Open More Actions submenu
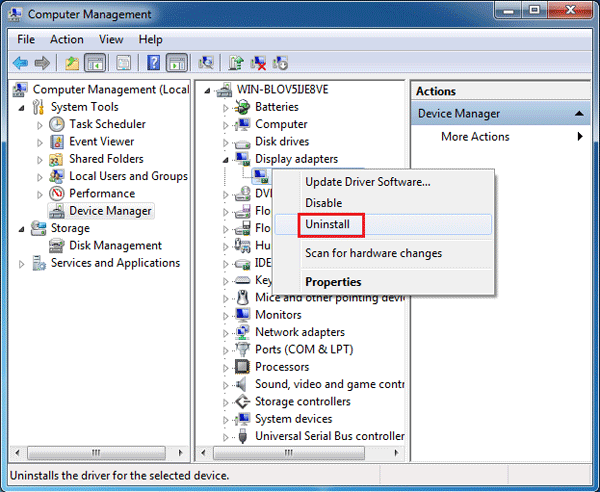 [x=501, y=137]
